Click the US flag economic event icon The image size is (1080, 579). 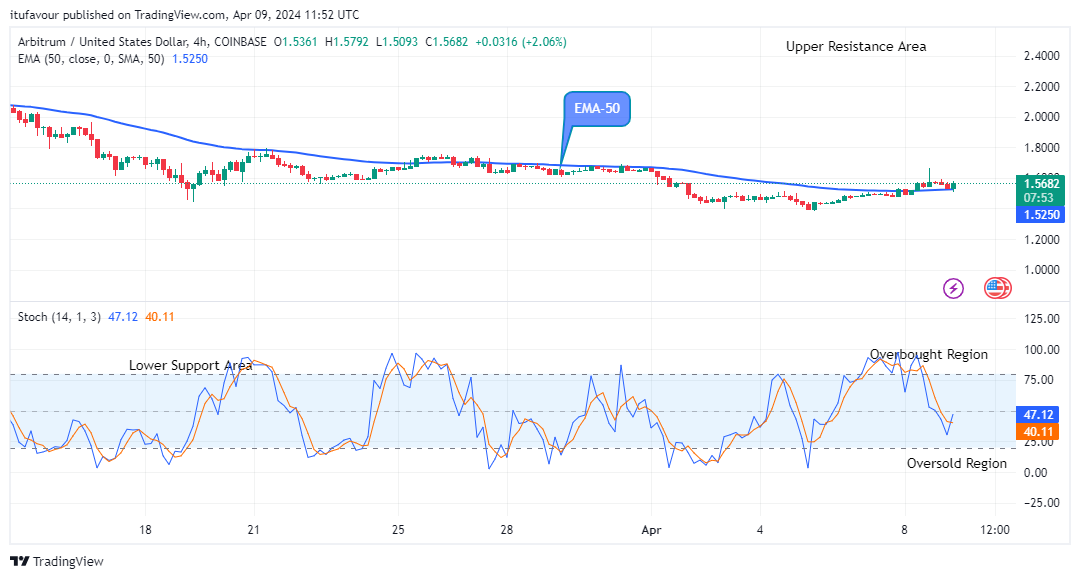(996, 288)
